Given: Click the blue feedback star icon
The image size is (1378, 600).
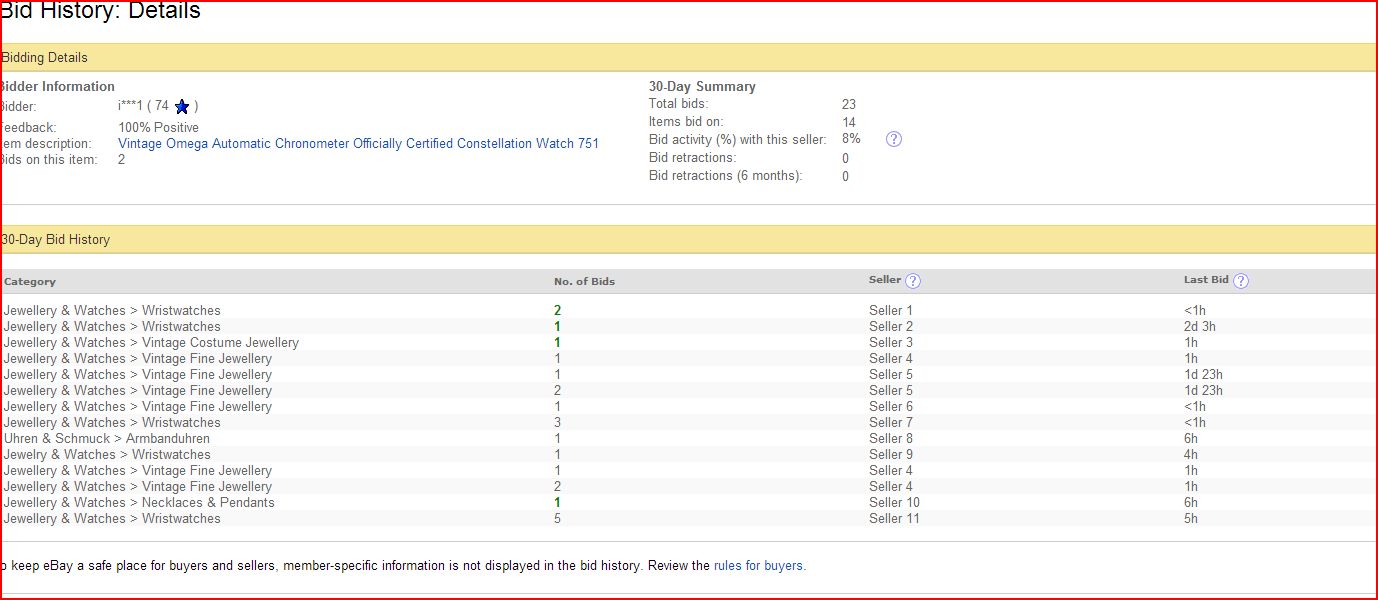Looking at the screenshot, I should [x=182, y=106].
